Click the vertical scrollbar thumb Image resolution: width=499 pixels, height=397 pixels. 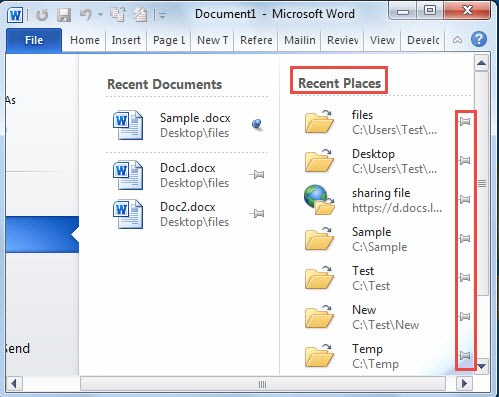tap(482, 183)
